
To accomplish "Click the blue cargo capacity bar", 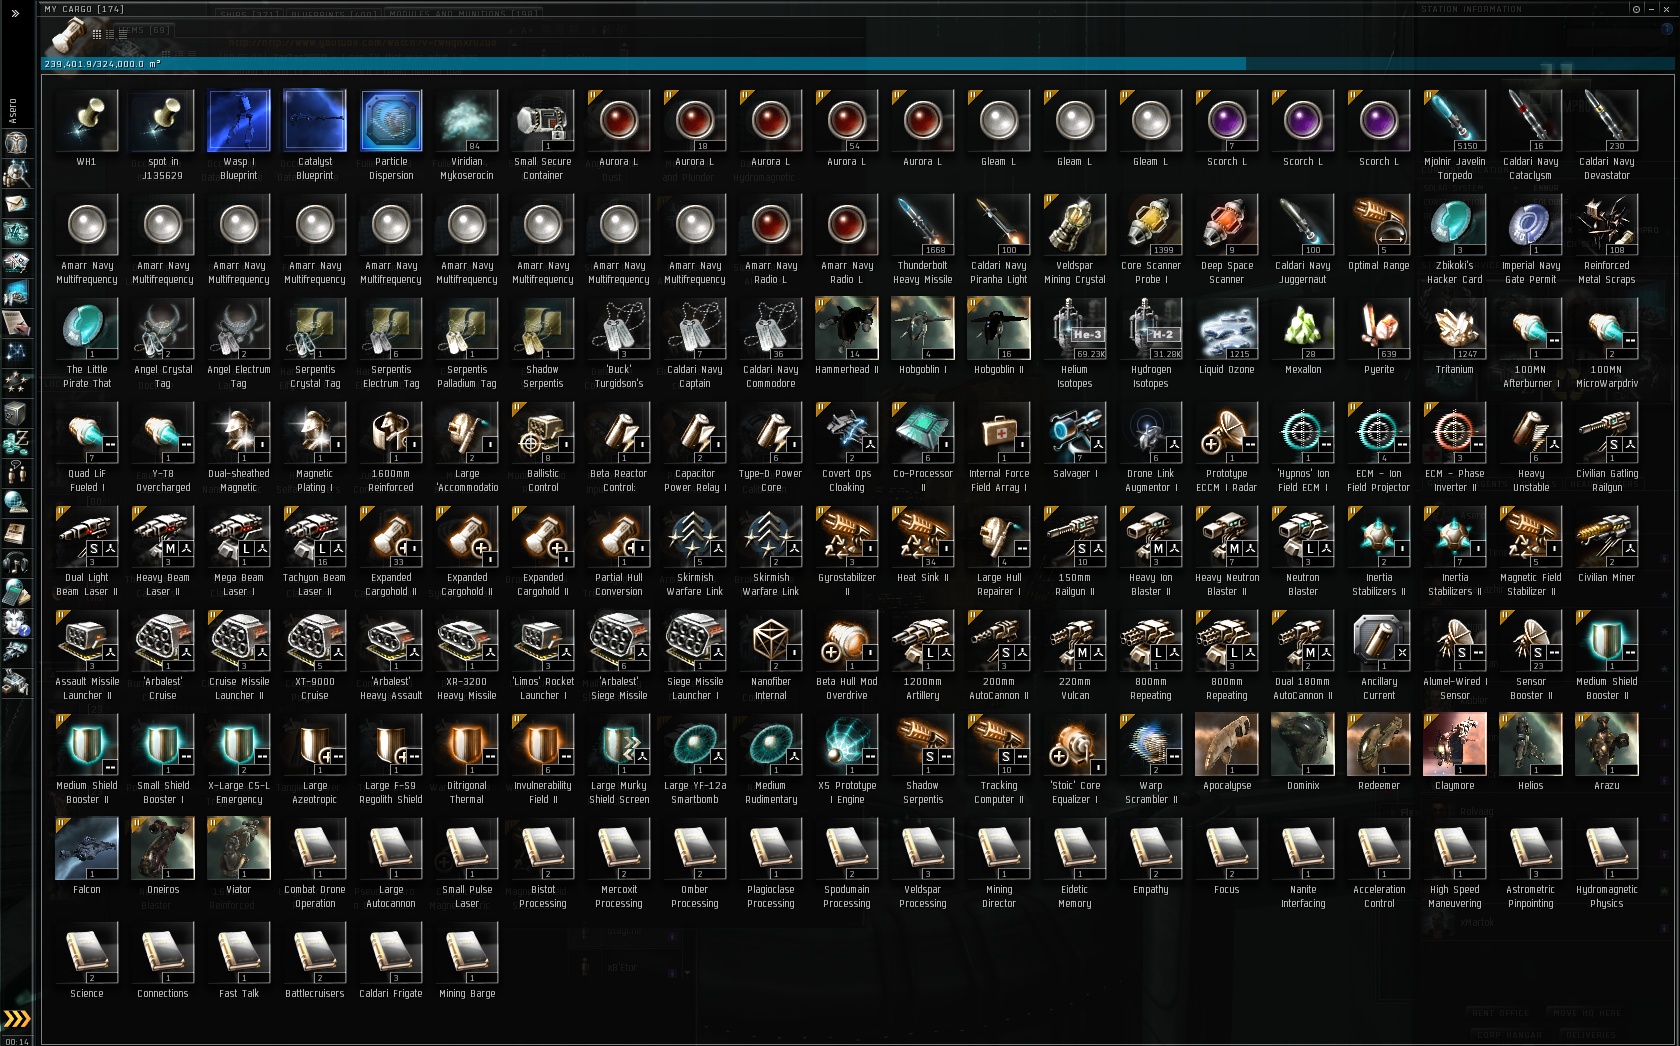I will point(857,64).
